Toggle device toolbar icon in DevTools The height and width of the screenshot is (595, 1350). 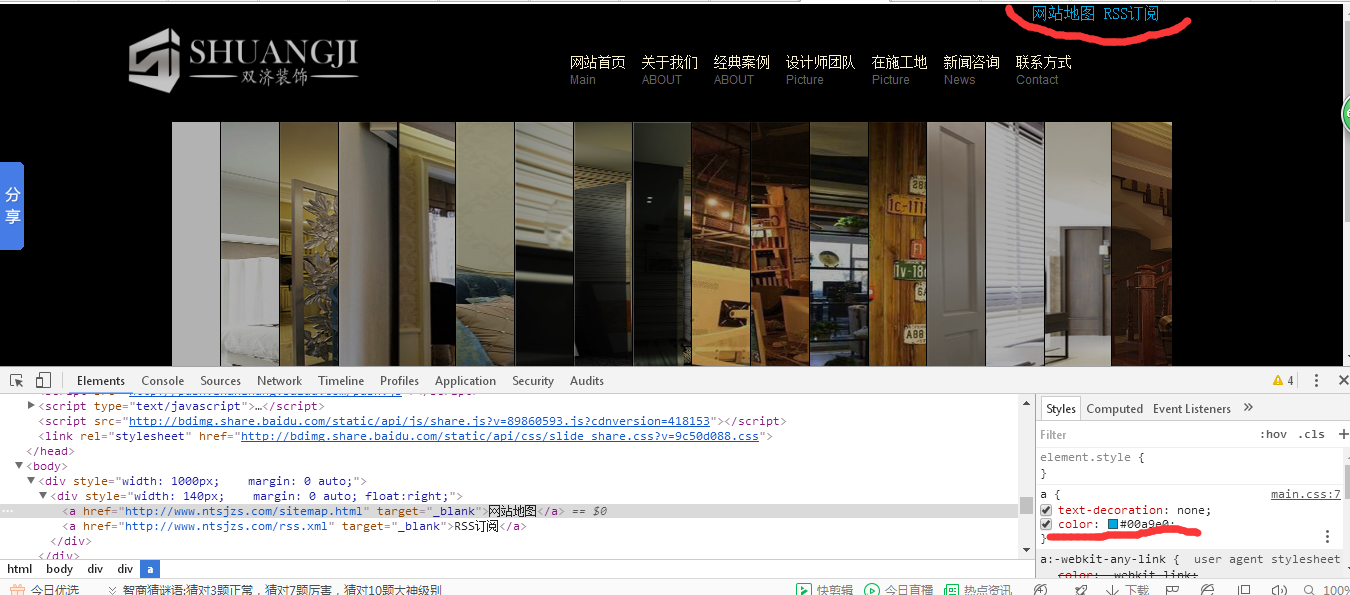point(43,381)
